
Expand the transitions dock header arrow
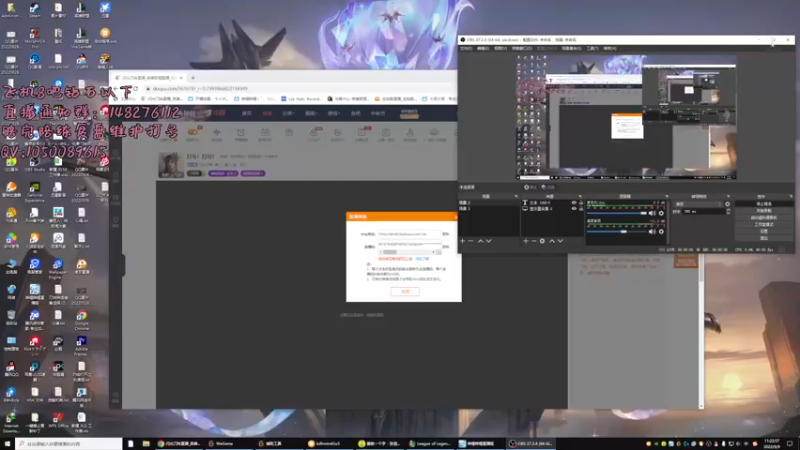[x=728, y=196]
